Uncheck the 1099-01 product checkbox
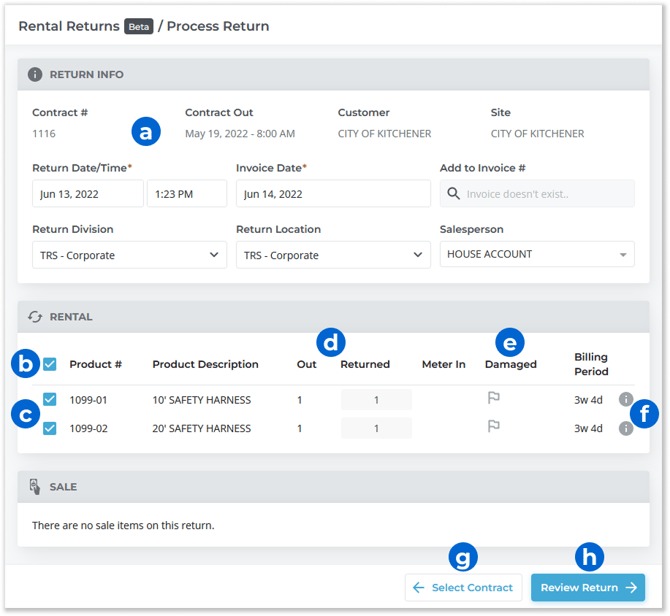 click(50, 400)
